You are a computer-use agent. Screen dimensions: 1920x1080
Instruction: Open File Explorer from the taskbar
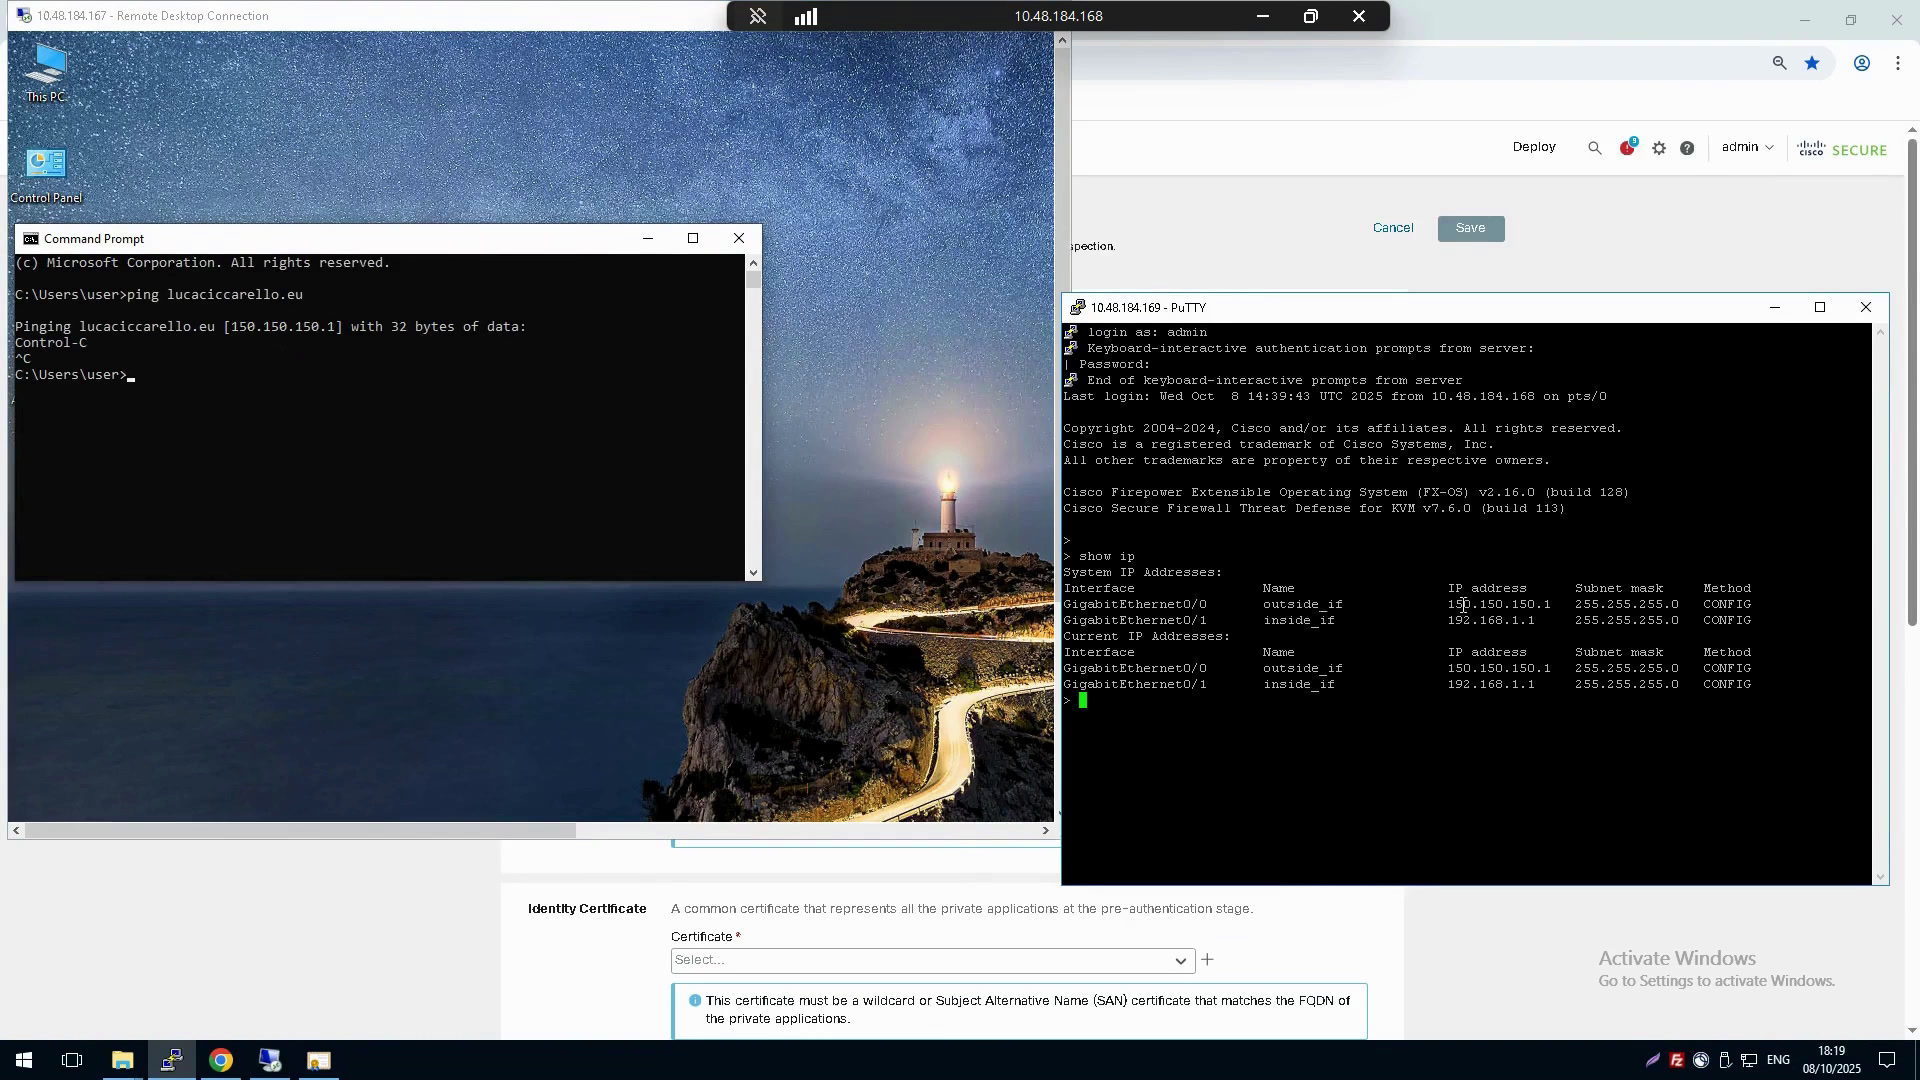[x=122, y=1060]
